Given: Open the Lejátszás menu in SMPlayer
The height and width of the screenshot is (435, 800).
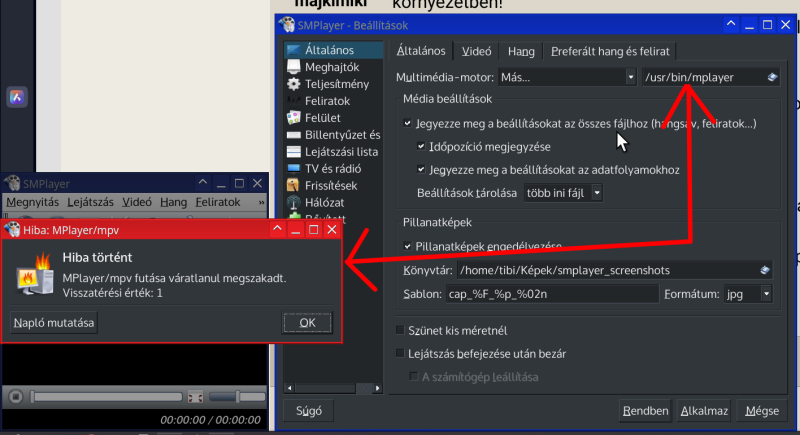Looking at the screenshot, I should coord(90,202).
